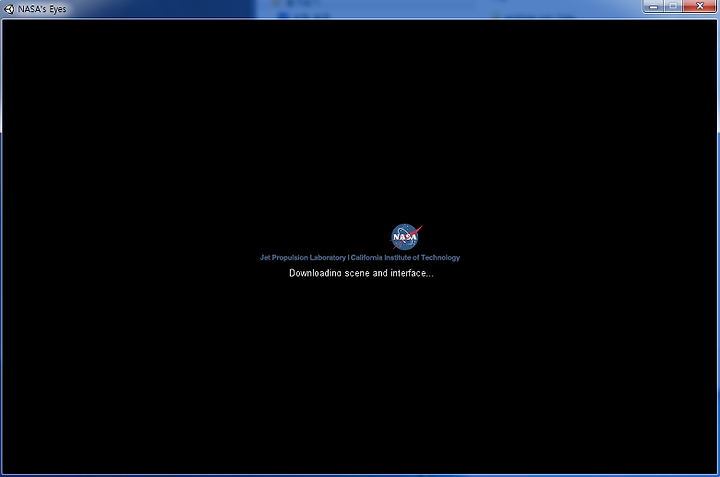Click 'Jet Propulsion Laboratory | California Institute of Technology' text
Image resolution: width=720 pixels, height=477 pixels.
[x=360, y=258]
